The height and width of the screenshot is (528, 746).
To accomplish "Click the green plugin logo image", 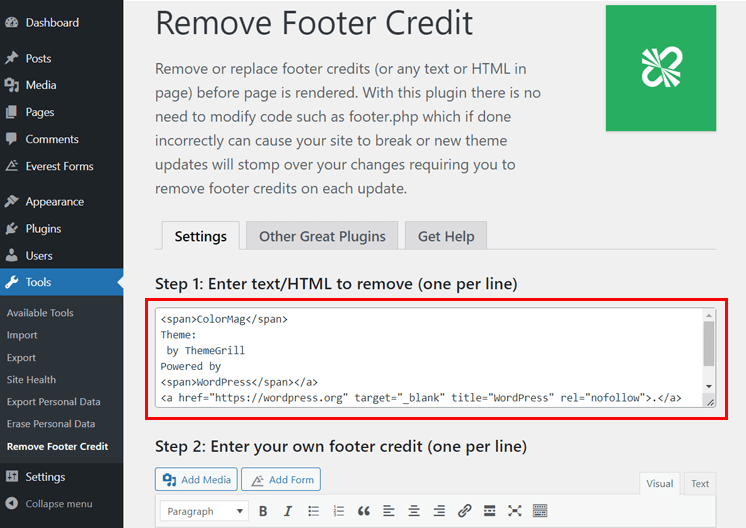I will pos(661,68).
